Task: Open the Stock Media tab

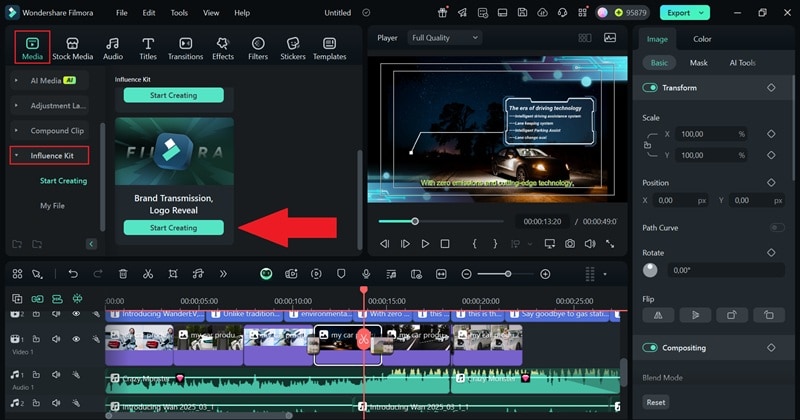Action: [72, 48]
